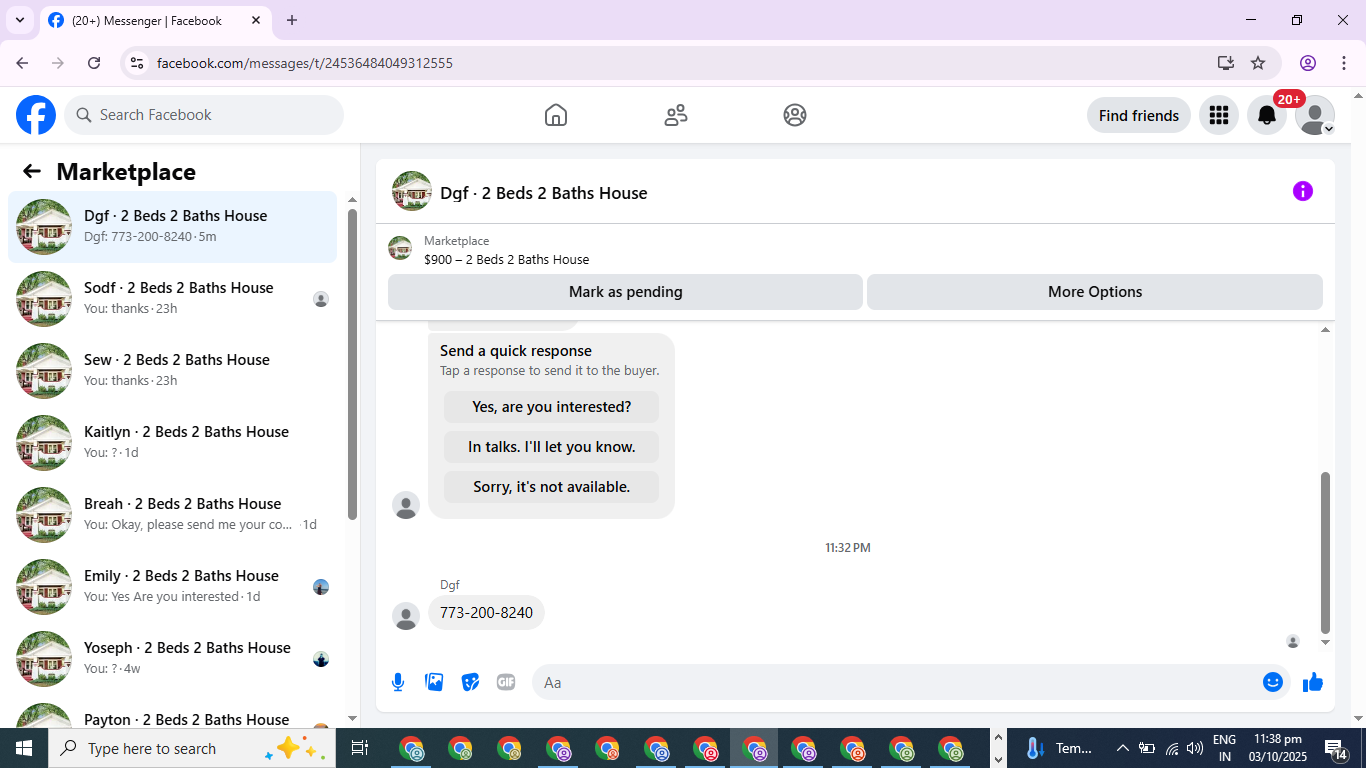Show hidden system tray icons

[x=1122, y=748]
